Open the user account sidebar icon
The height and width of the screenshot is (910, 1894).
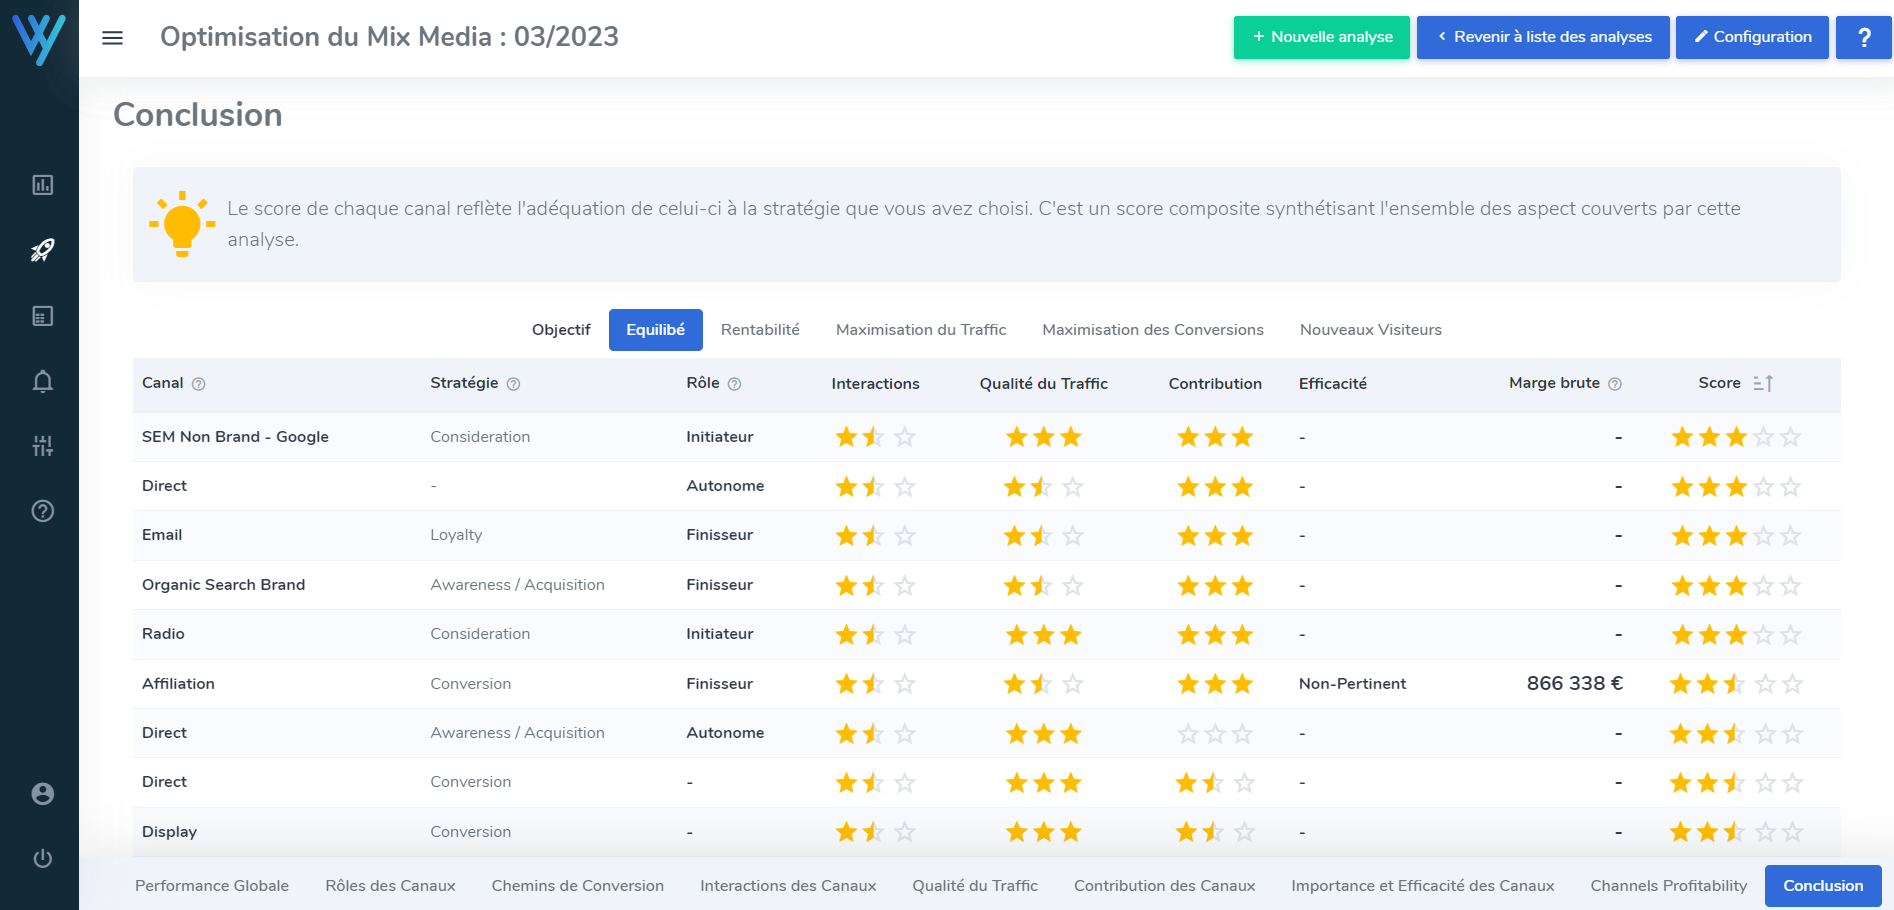42,794
